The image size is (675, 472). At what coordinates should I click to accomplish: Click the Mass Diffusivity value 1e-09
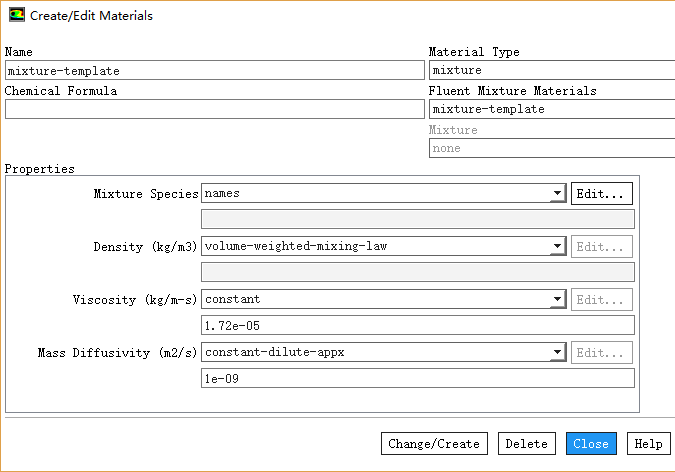tap(418, 379)
